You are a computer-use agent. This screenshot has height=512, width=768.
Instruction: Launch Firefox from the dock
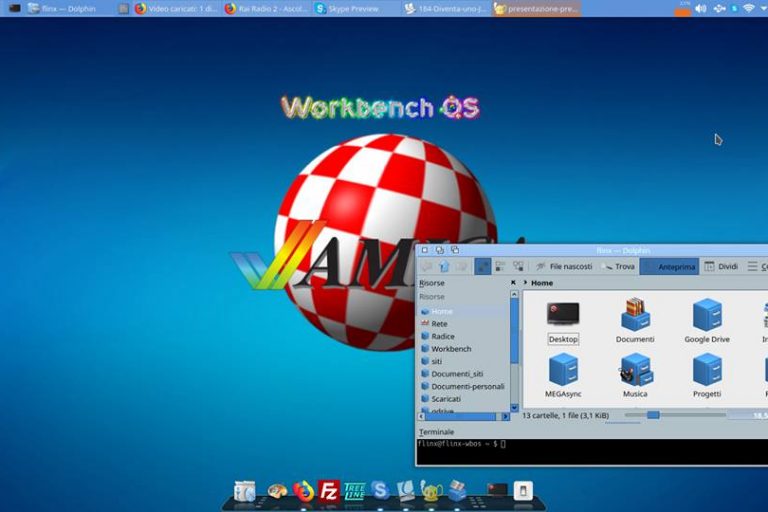tap(303, 490)
